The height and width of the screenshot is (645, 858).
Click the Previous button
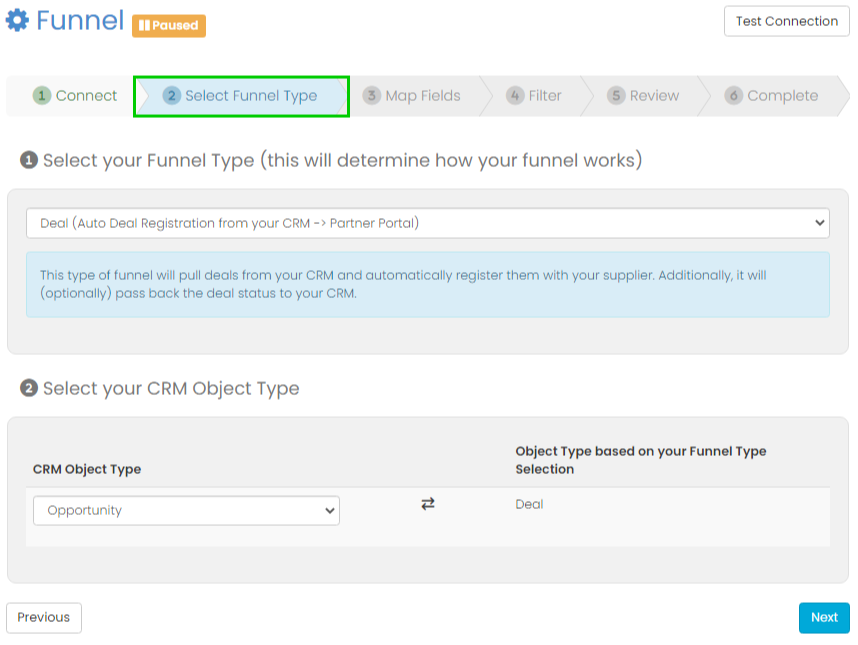(44, 618)
